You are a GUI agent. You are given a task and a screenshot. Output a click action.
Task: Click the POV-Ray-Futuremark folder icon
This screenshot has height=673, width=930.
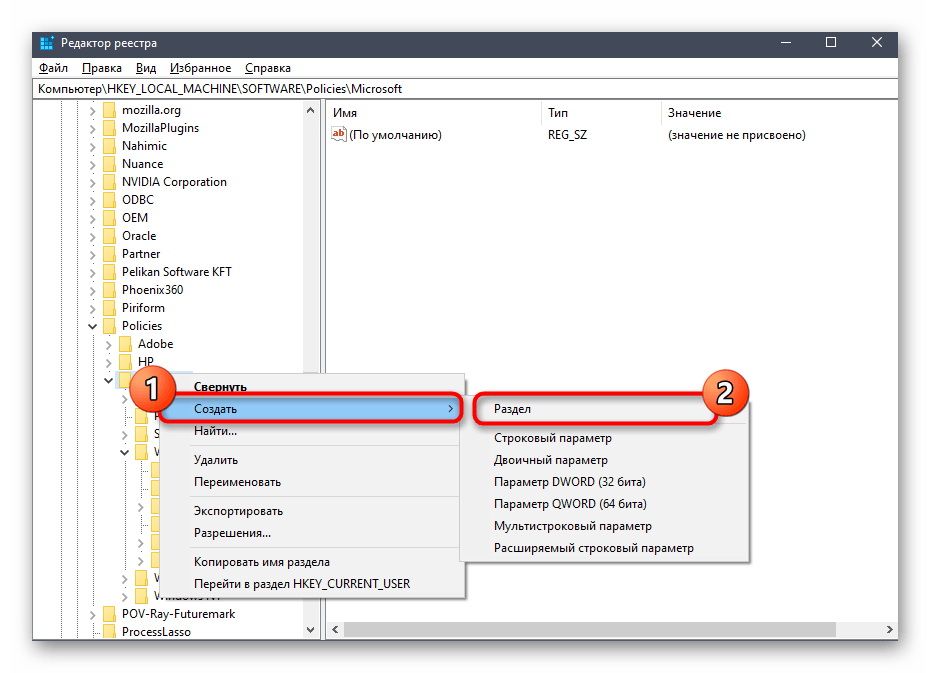click(x=109, y=614)
